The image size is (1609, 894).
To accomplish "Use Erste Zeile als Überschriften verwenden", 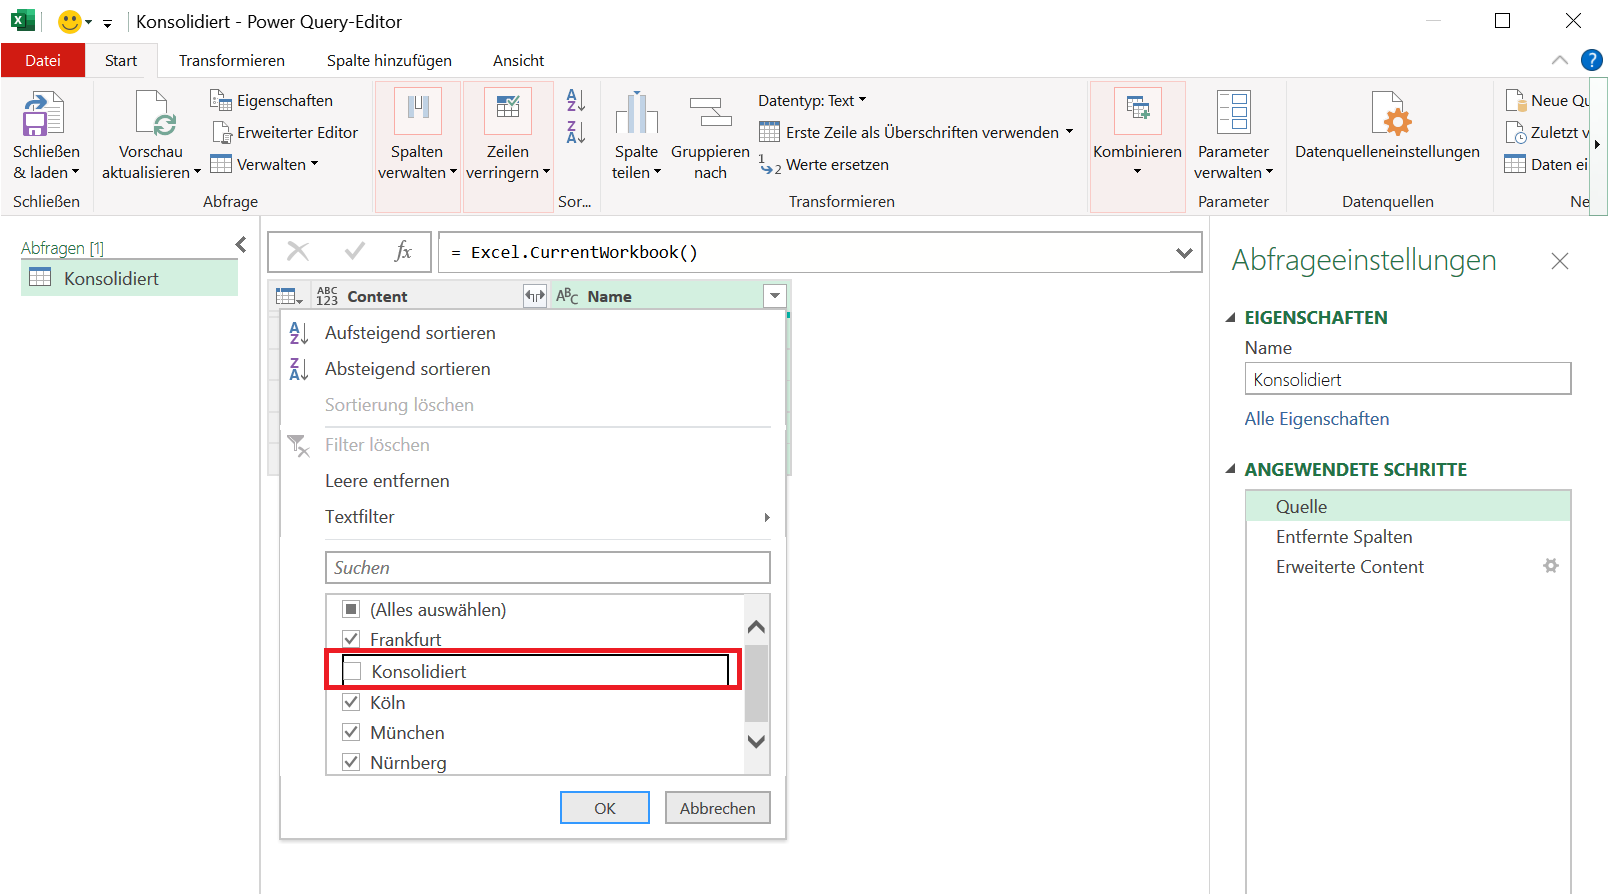I will (x=916, y=132).
